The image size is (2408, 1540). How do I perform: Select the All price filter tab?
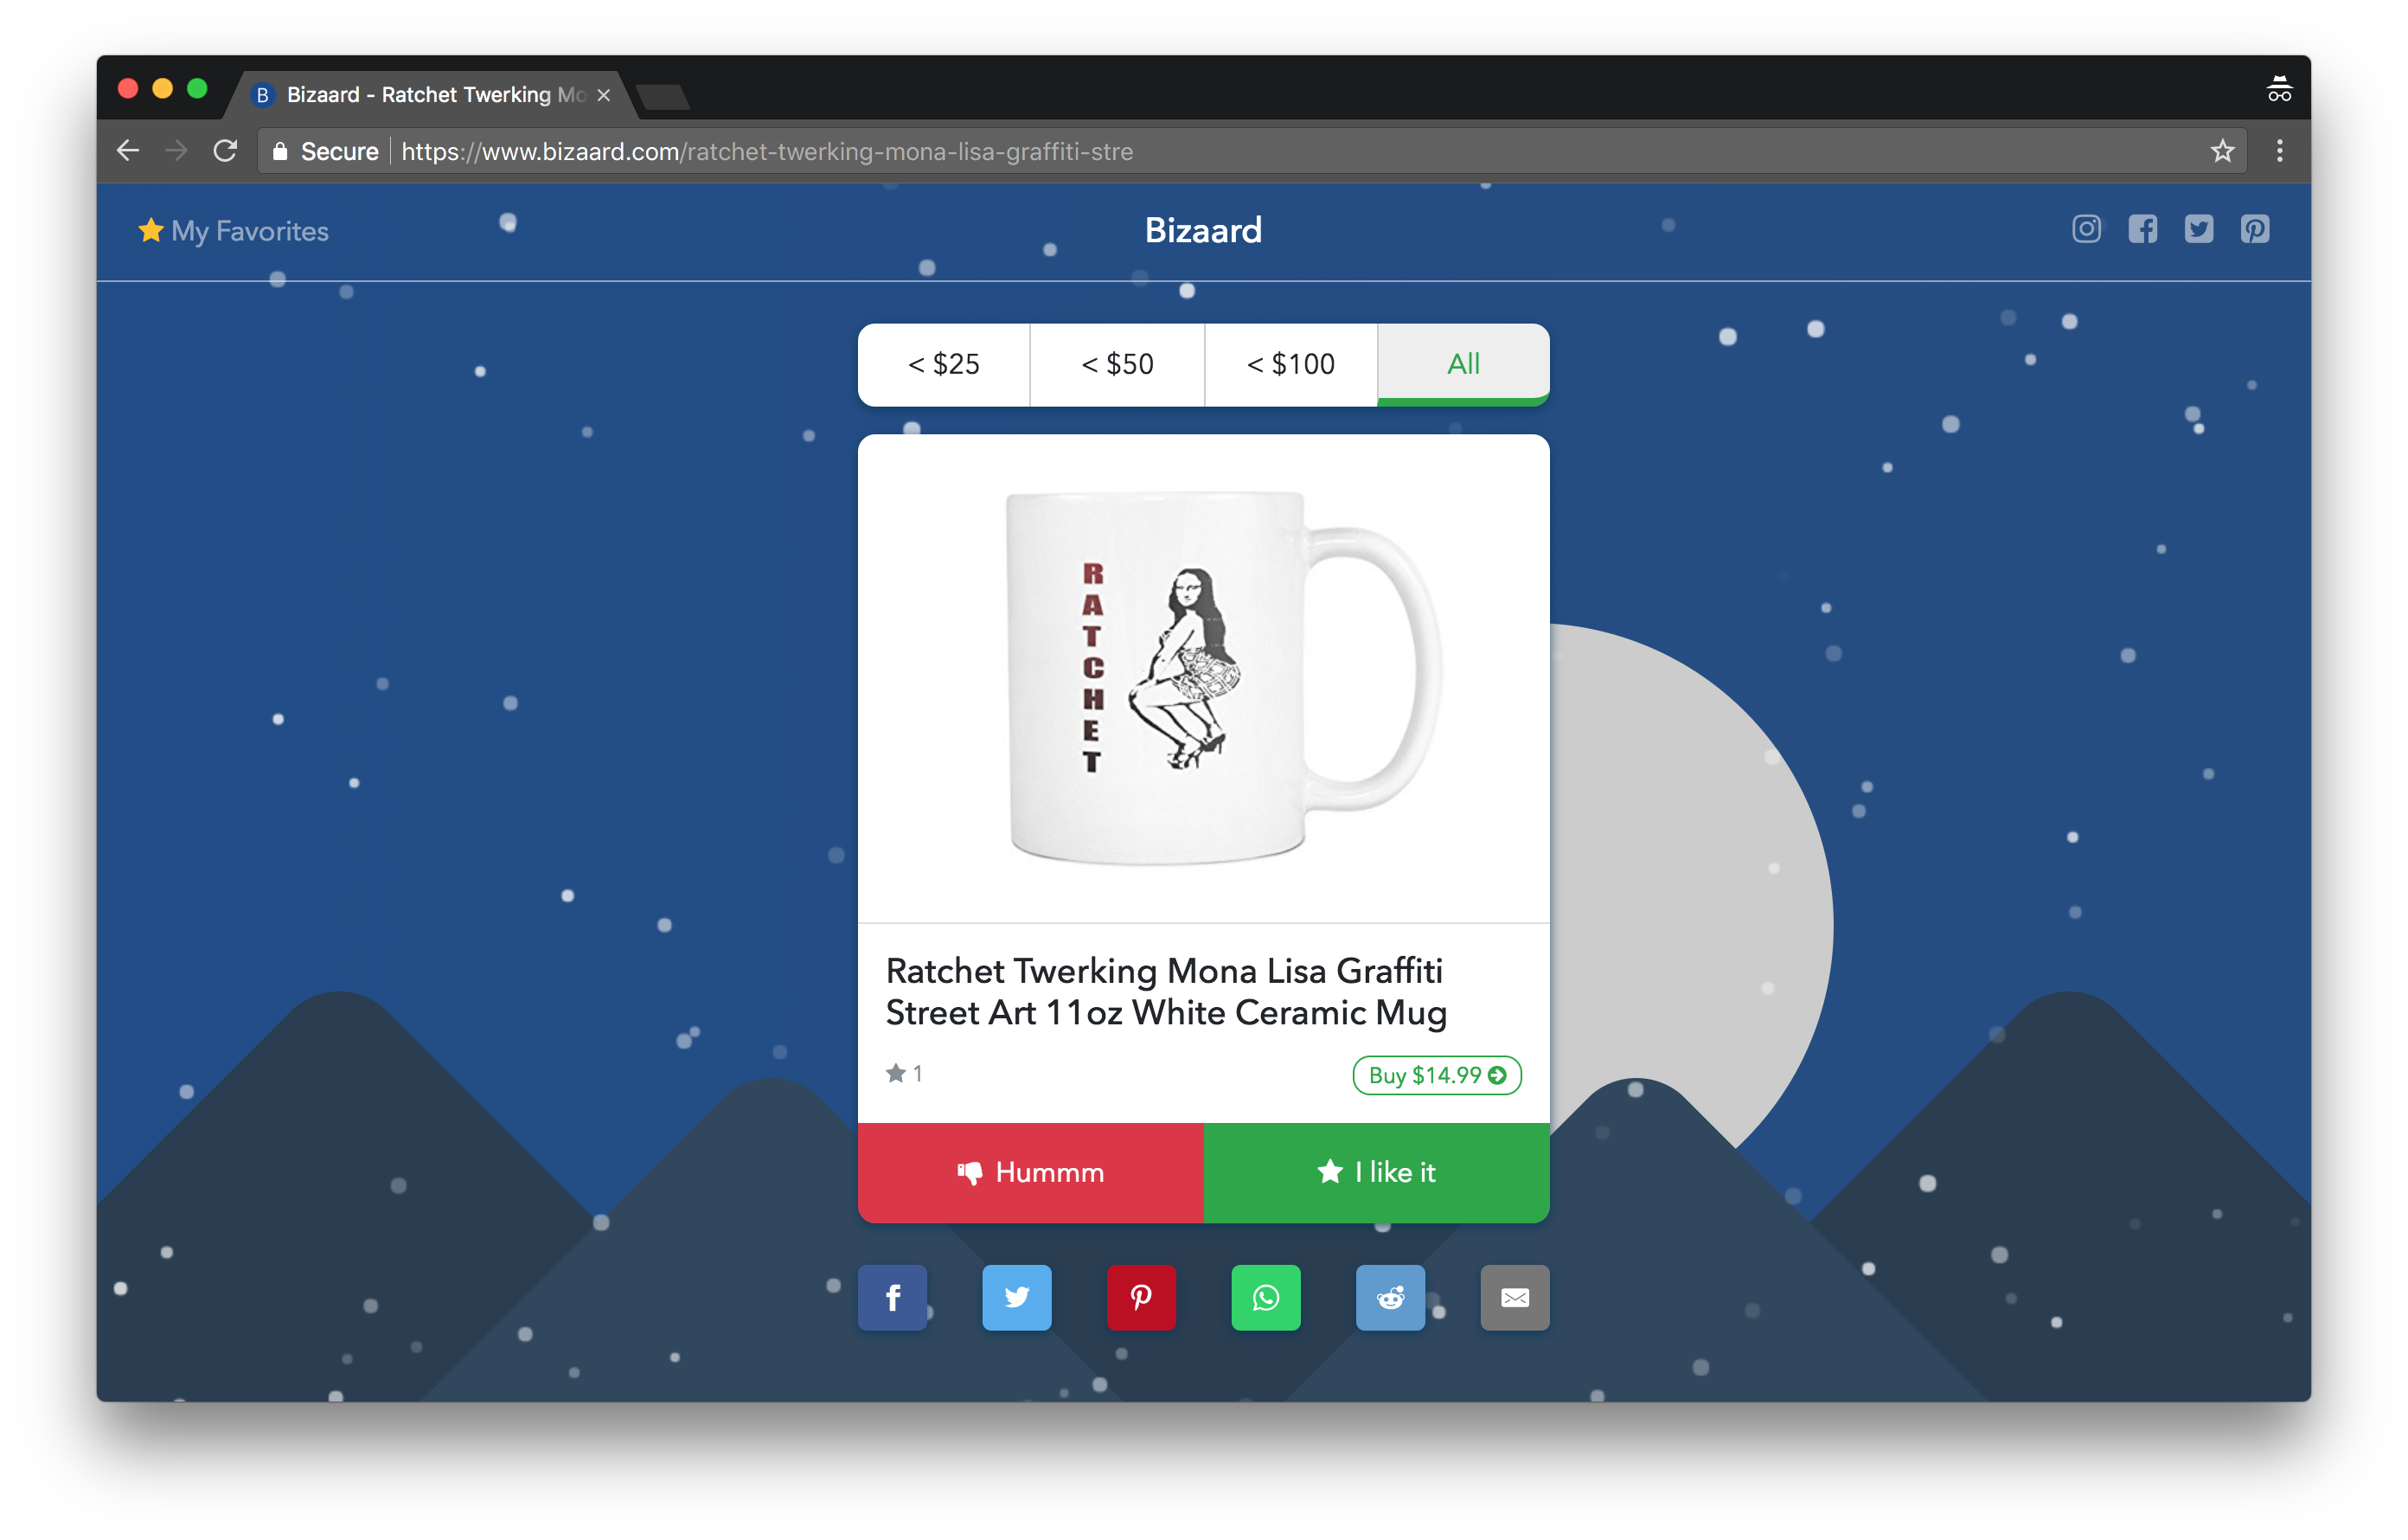pyautogui.click(x=1463, y=364)
